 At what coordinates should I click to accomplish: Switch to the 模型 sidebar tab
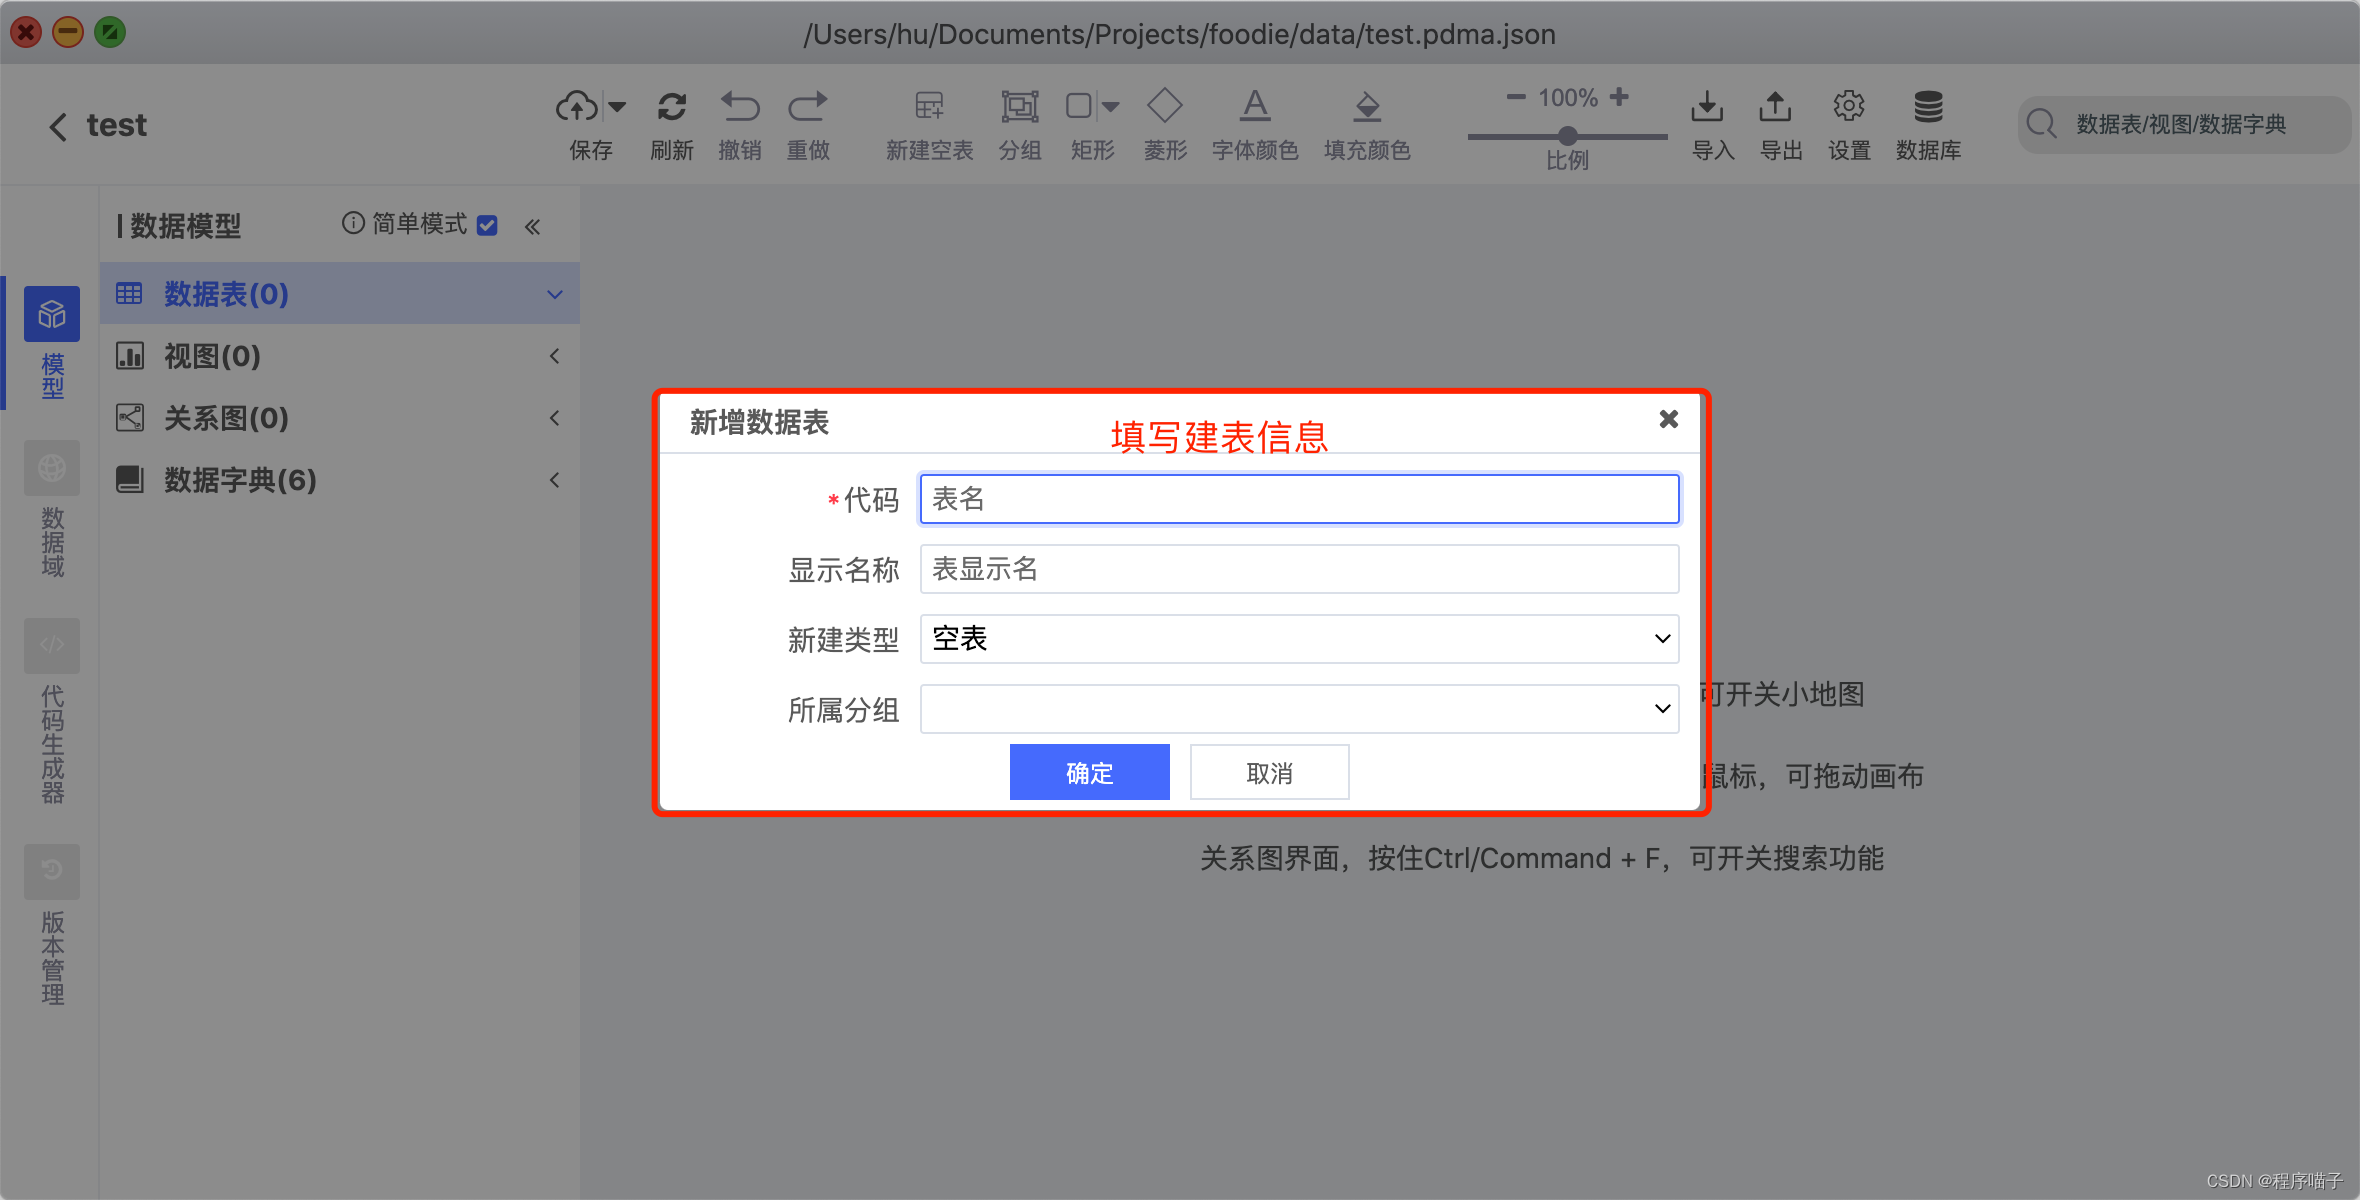[52, 343]
